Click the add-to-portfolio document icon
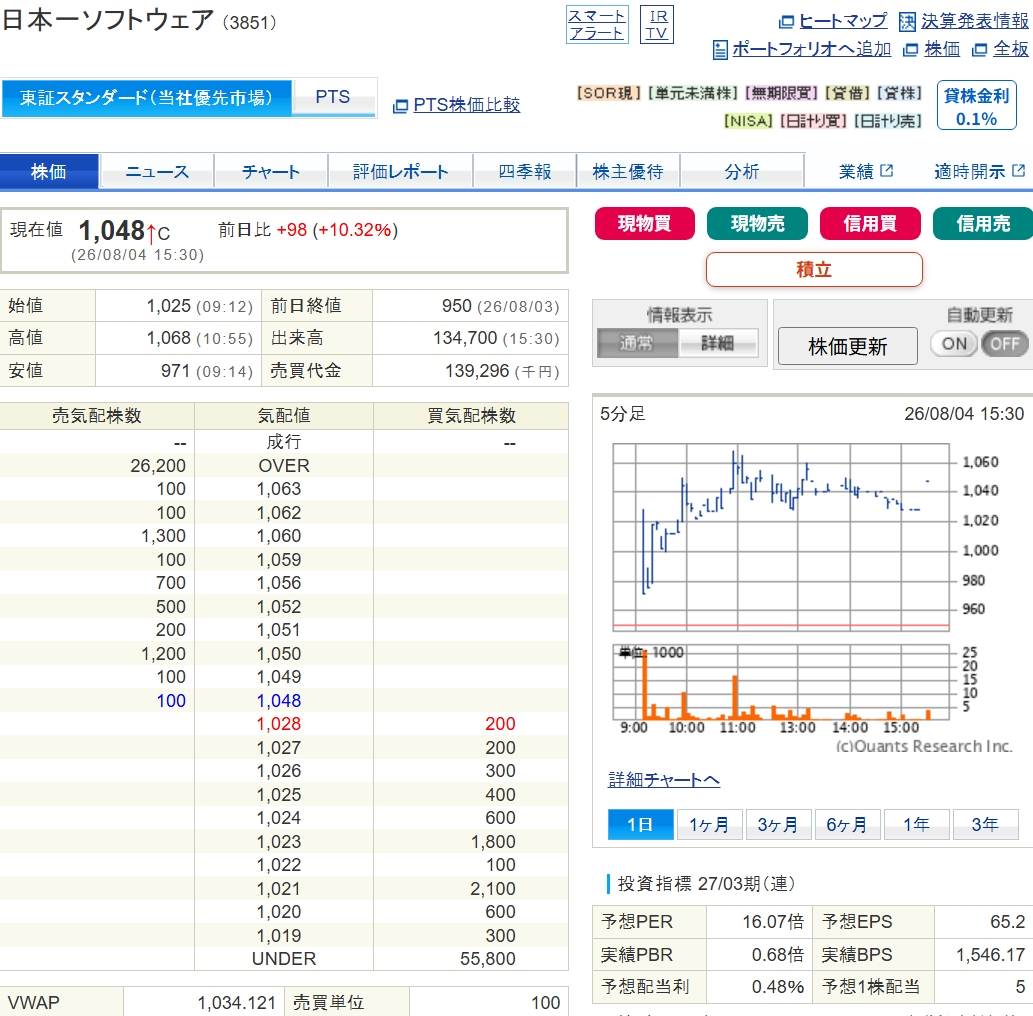The image size is (1033, 1016). point(720,49)
